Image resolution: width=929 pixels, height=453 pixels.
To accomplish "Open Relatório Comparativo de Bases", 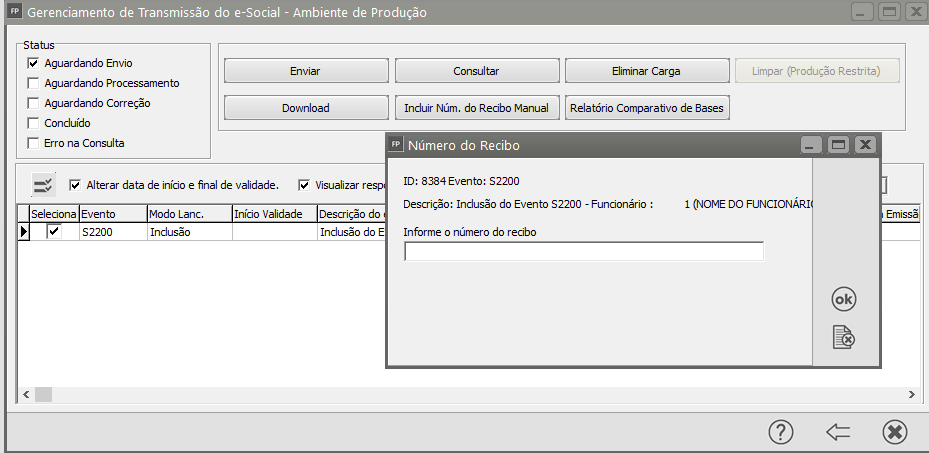I will (x=646, y=108).
